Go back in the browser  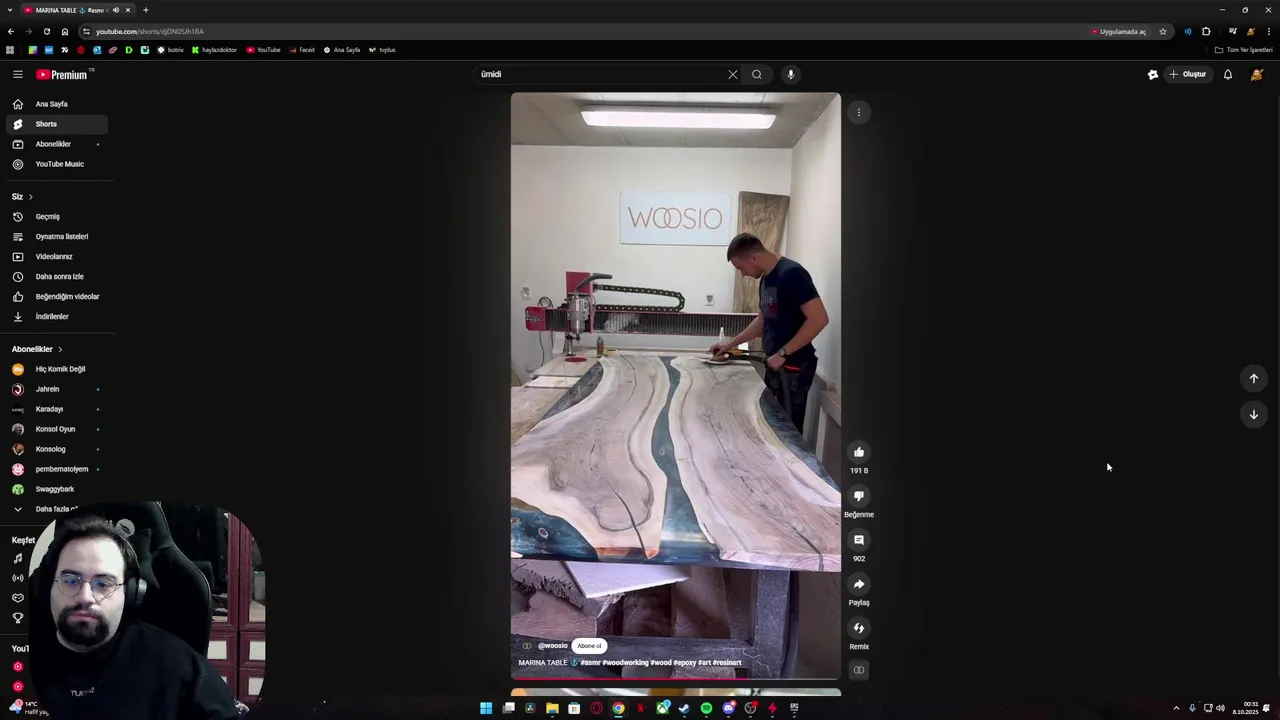click(x=11, y=32)
